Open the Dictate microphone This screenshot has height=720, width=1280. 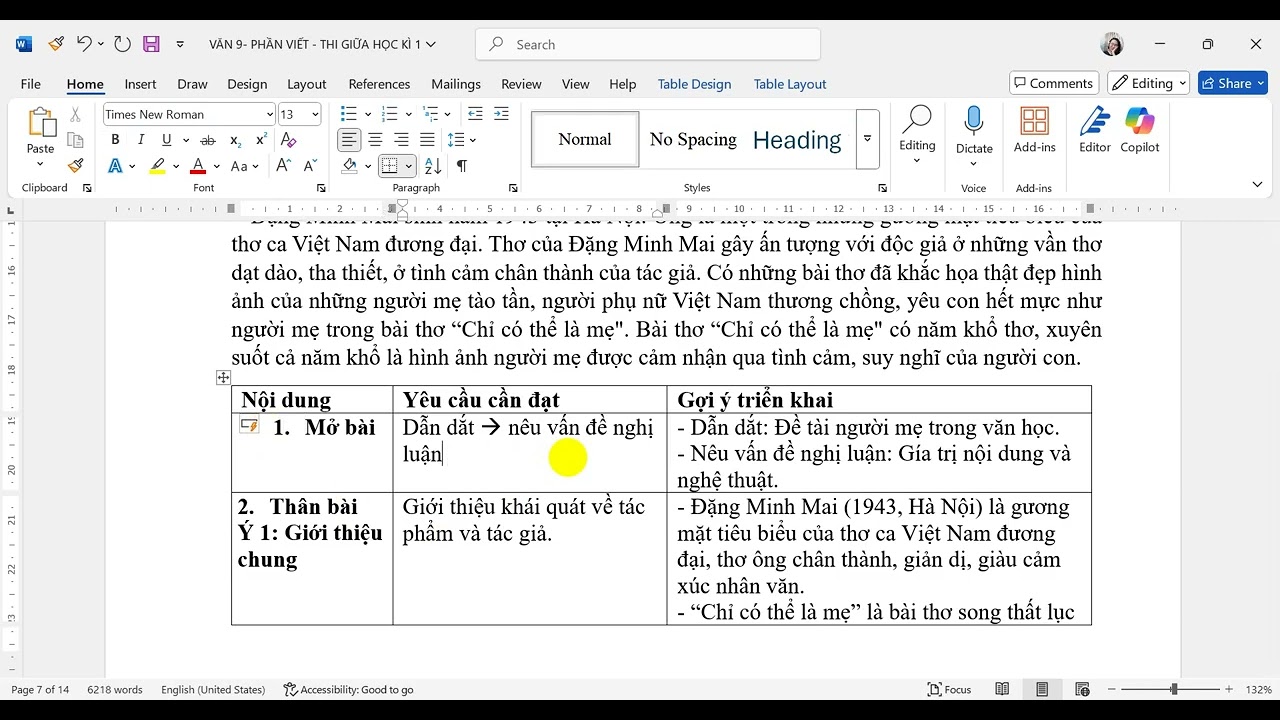[974, 131]
